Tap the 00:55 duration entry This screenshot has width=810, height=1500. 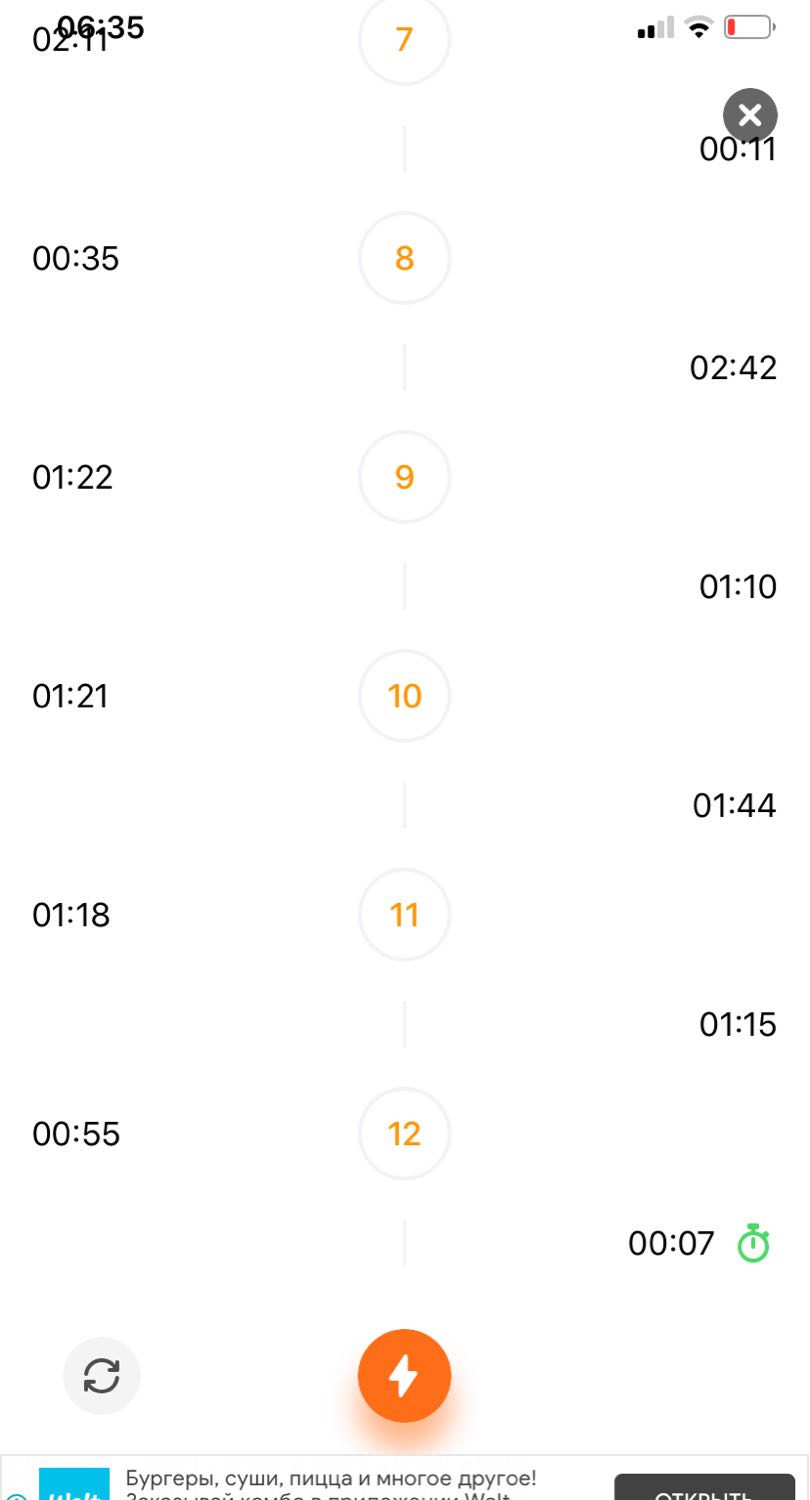click(76, 1134)
